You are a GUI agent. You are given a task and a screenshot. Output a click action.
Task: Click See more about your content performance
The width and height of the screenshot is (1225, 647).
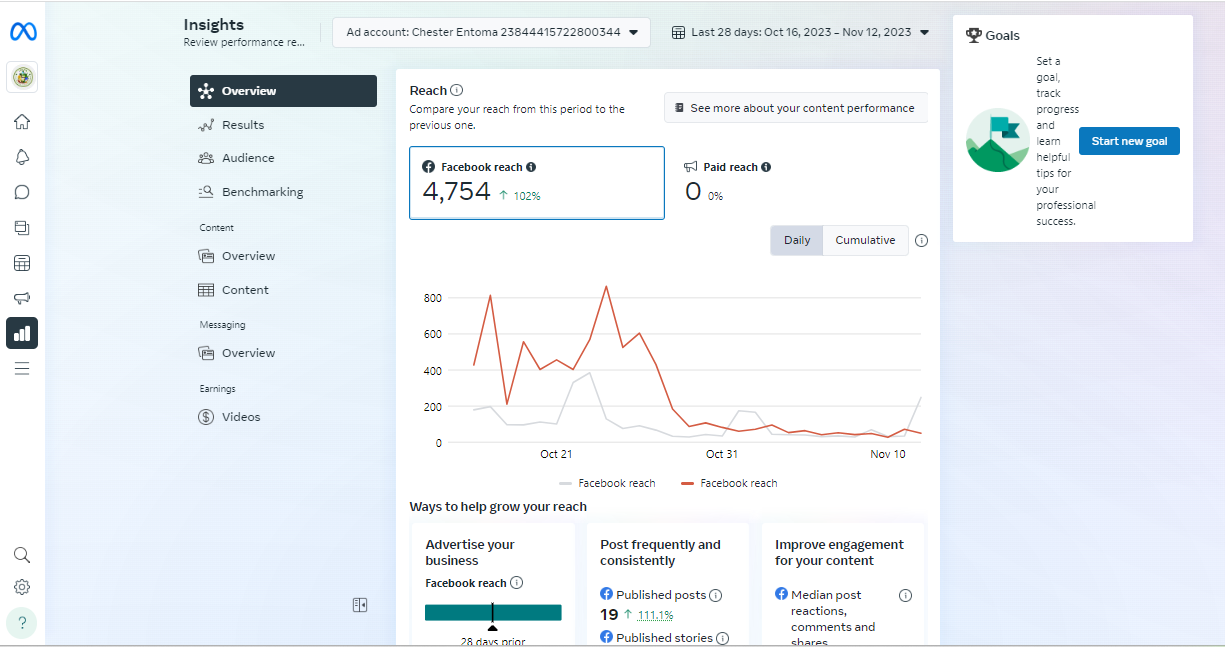tap(795, 108)
